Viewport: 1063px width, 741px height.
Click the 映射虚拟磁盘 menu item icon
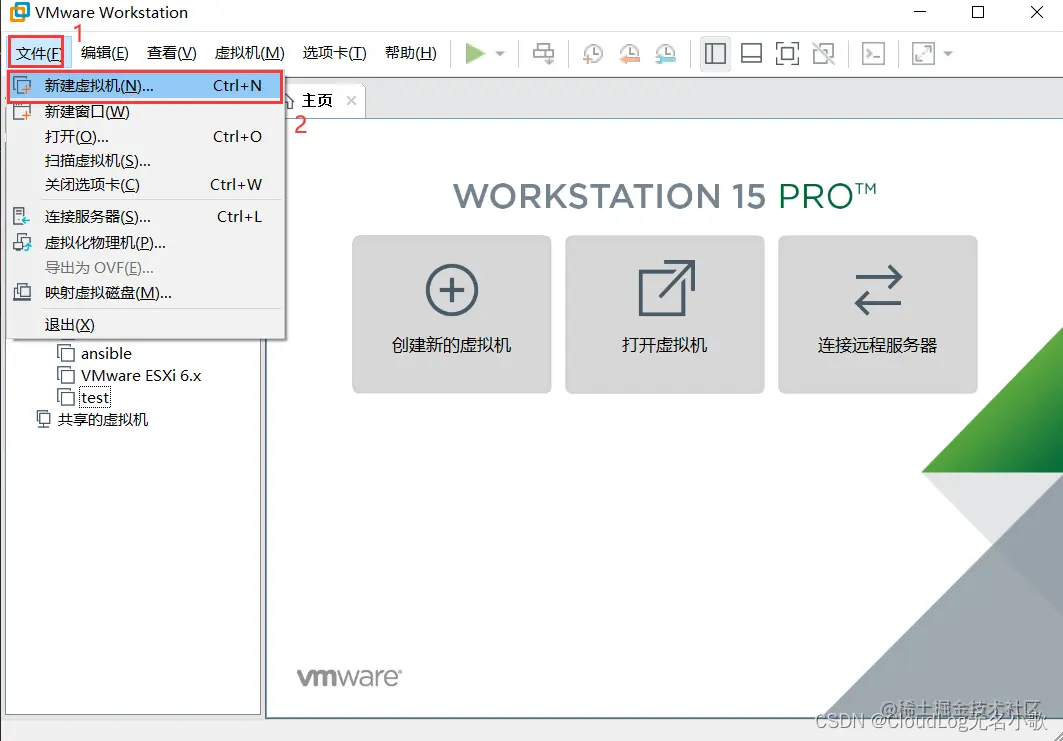point(22,293)
